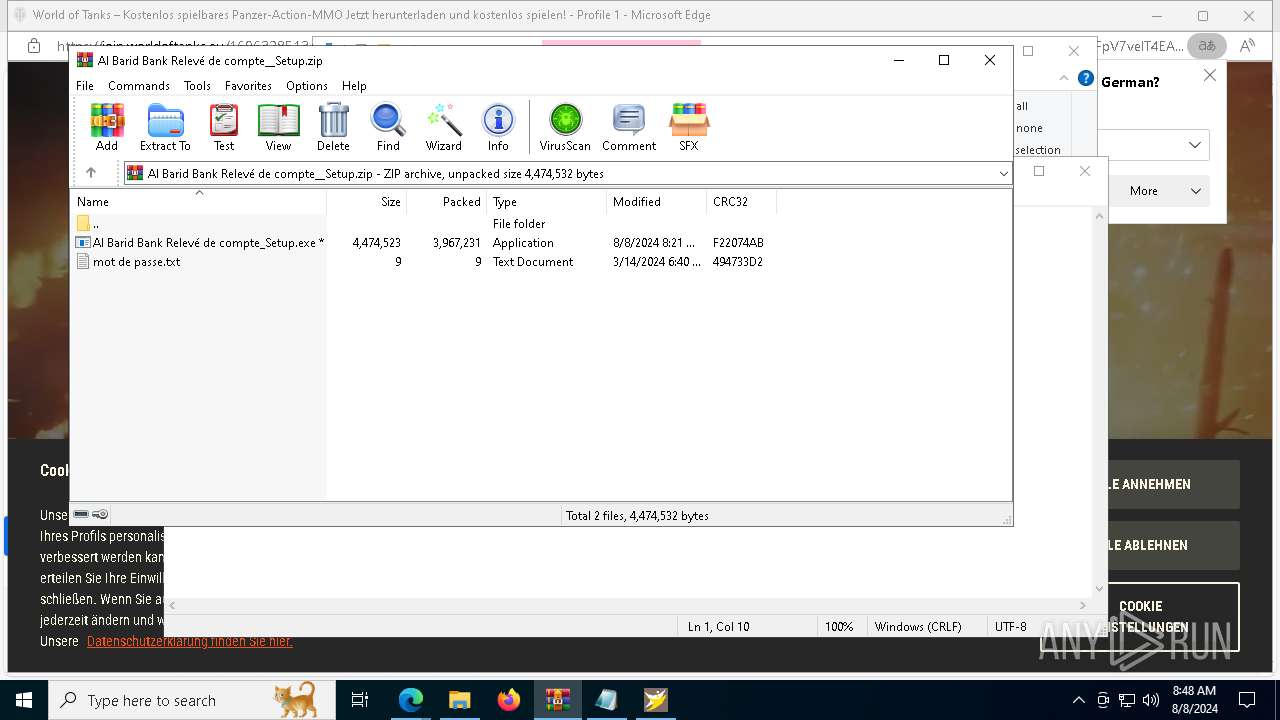Click the help icon next to German?
This screenshot has height=720, width=1280.
(1086, 78)
